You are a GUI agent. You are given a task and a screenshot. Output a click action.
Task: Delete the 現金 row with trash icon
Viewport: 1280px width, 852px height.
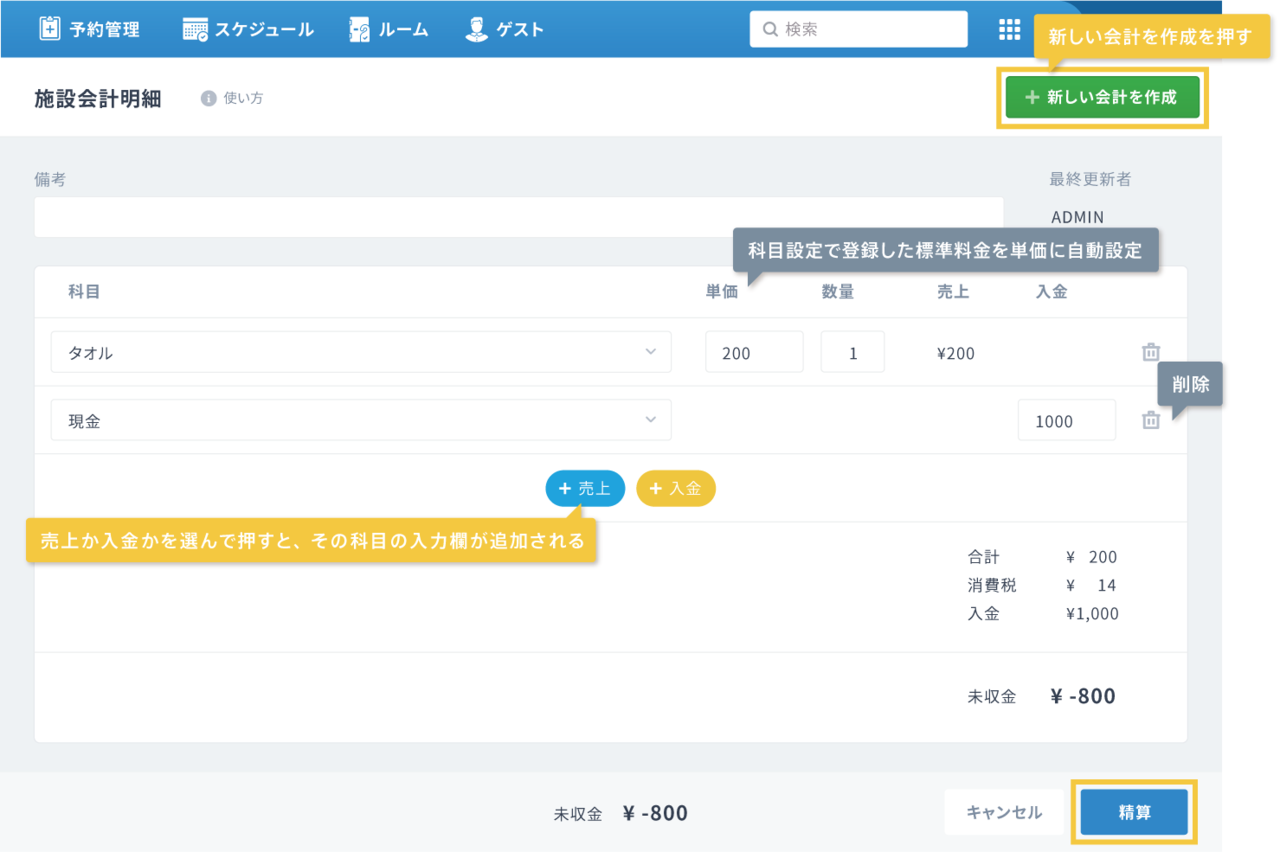[x=1151, y=421]
